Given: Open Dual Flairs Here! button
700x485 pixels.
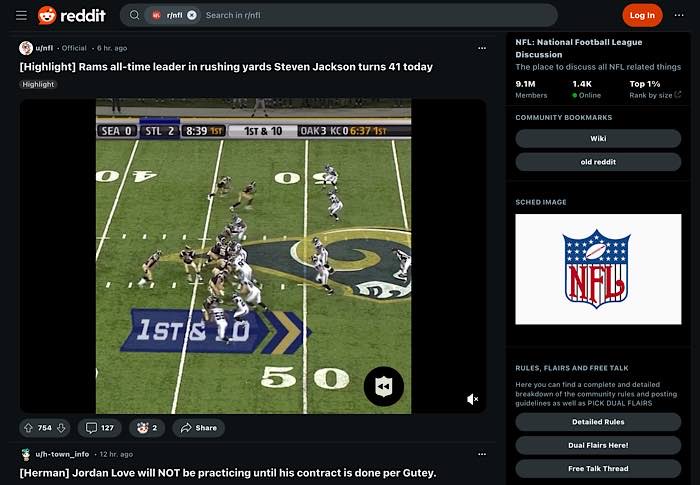Looking at the screenshot, I should (598, 445).
